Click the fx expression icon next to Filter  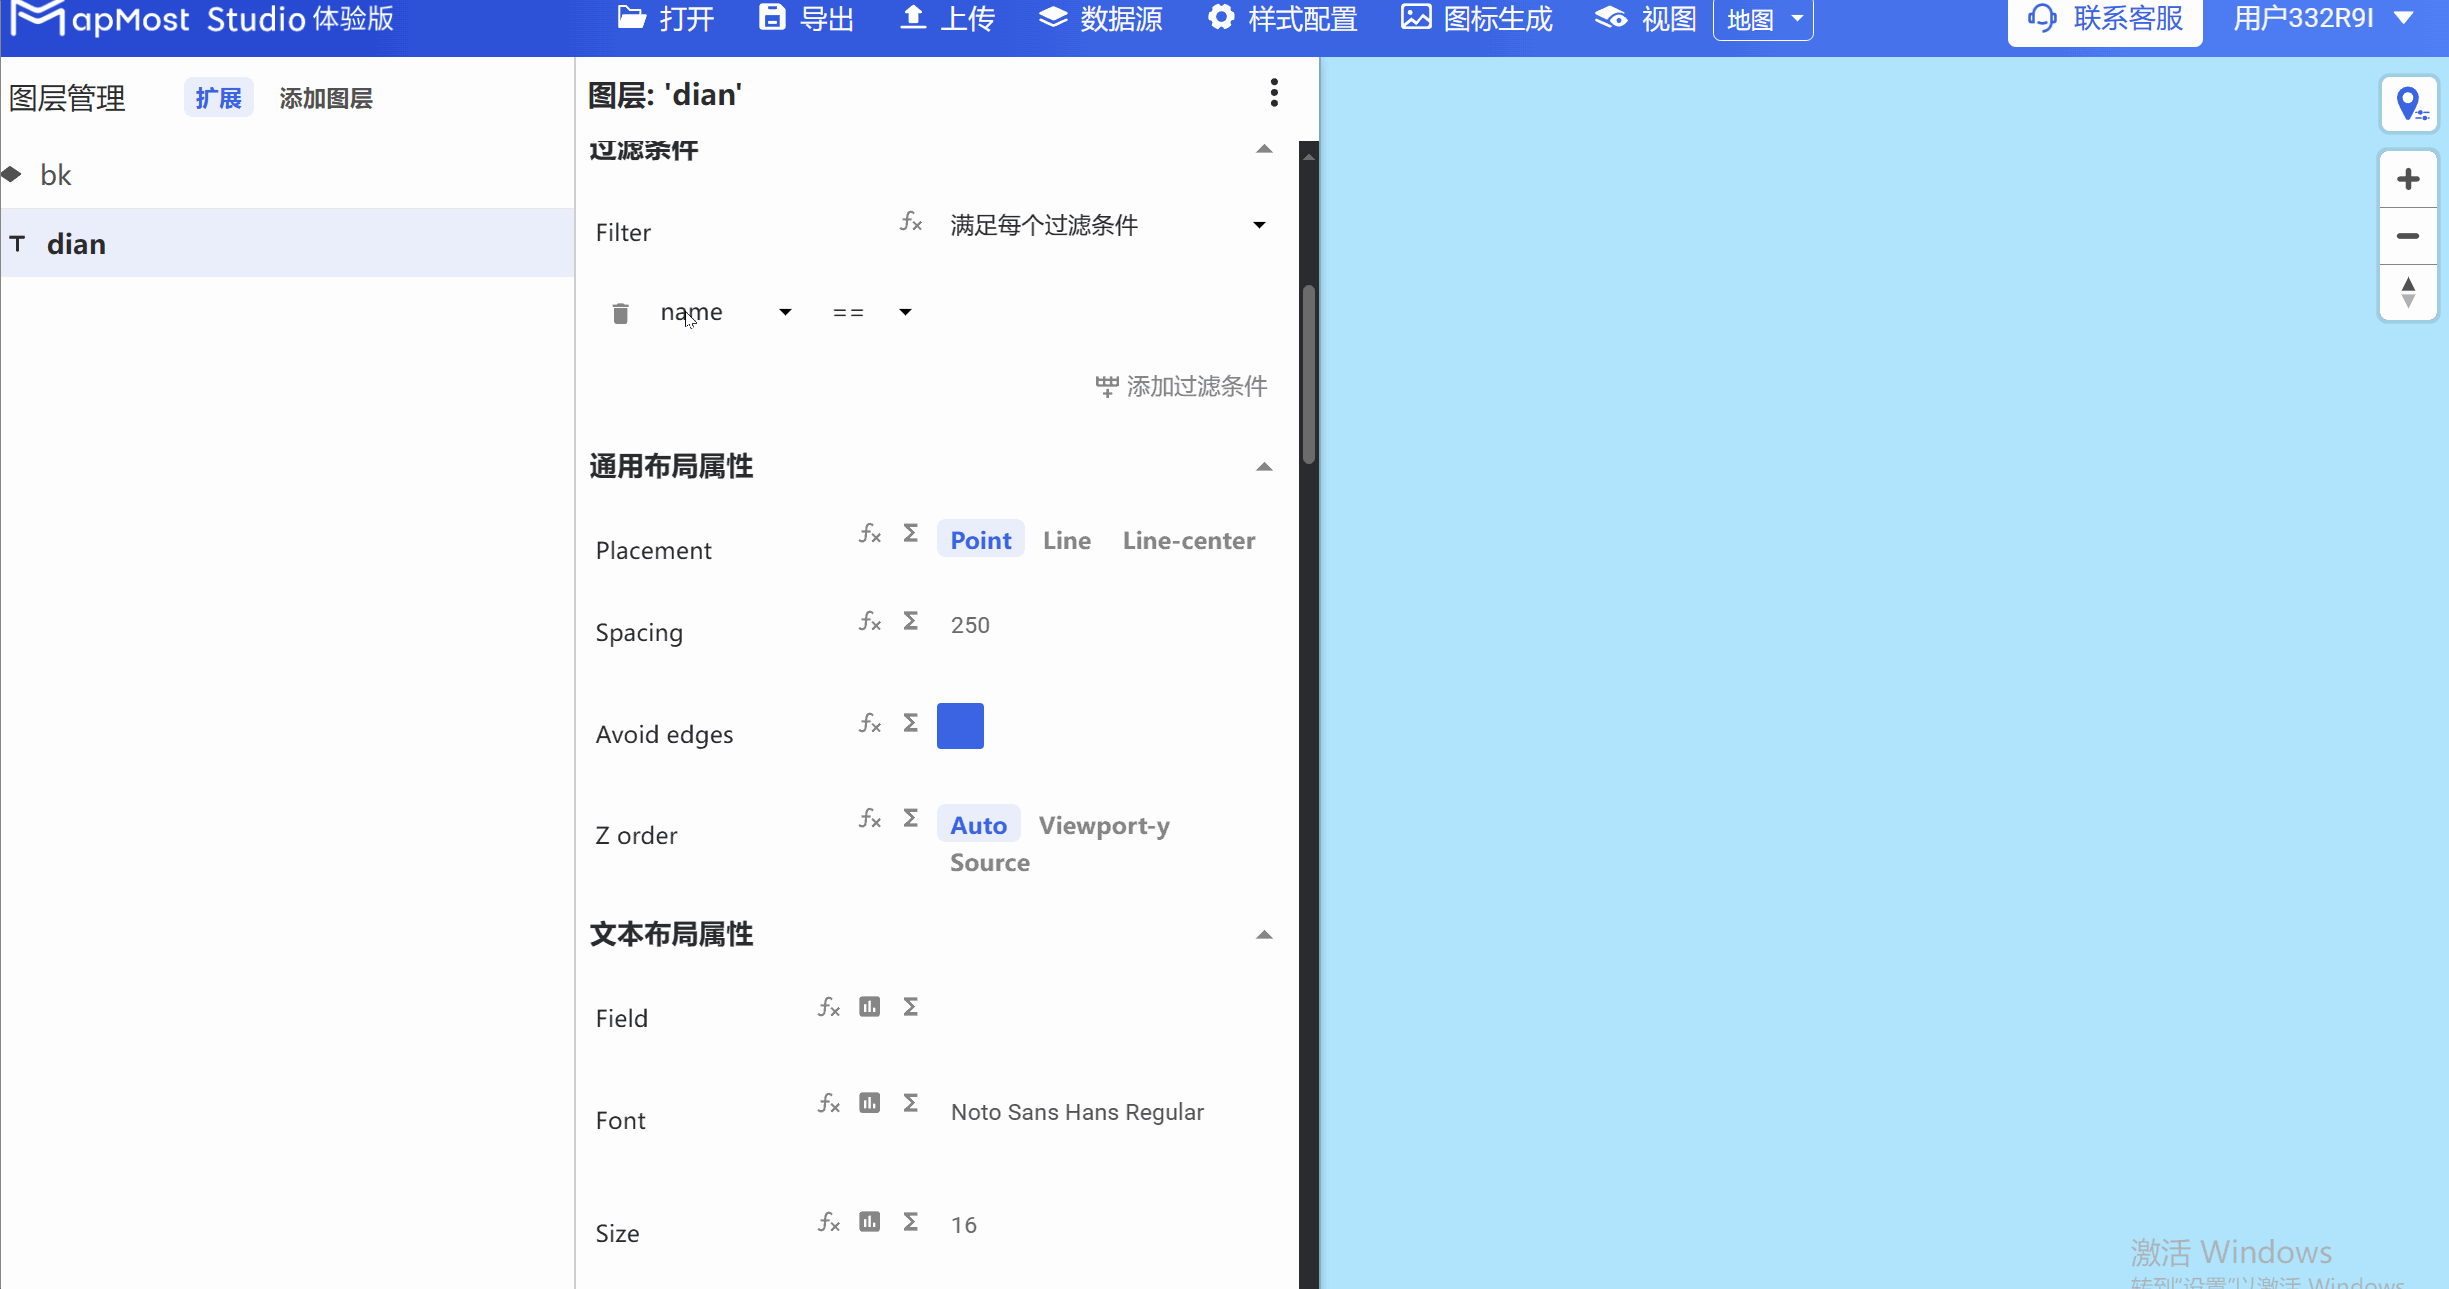coord(909,223)
